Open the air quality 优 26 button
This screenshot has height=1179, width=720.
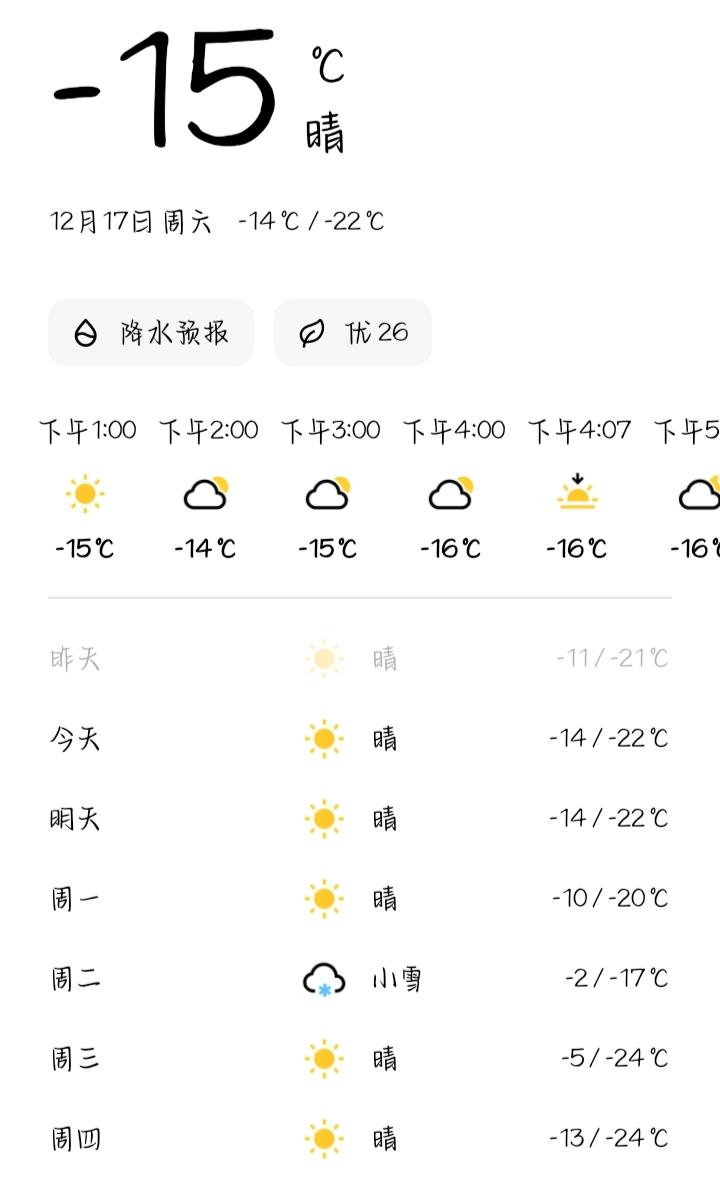point(352,332)
